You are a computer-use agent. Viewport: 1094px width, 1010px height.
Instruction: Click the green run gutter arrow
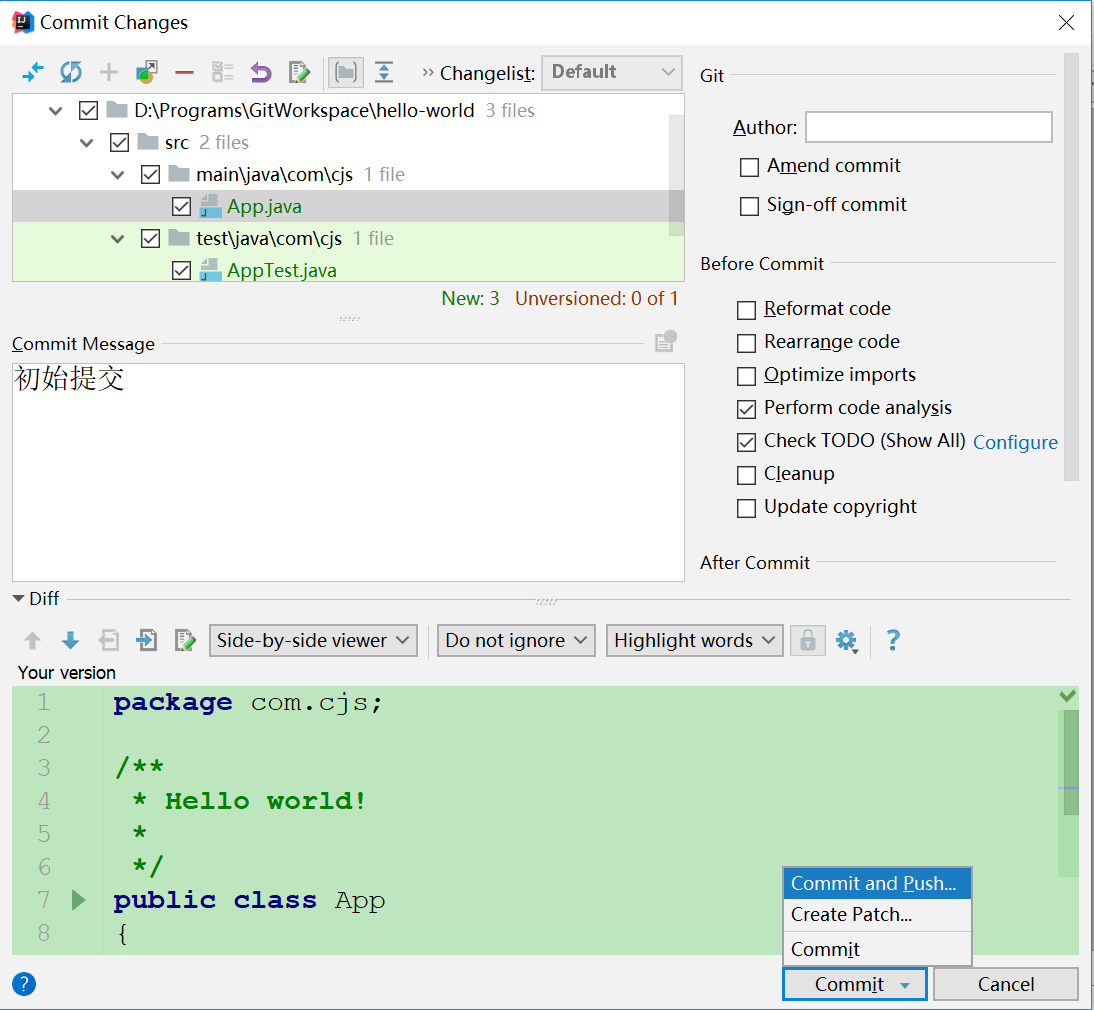[79, 900]
